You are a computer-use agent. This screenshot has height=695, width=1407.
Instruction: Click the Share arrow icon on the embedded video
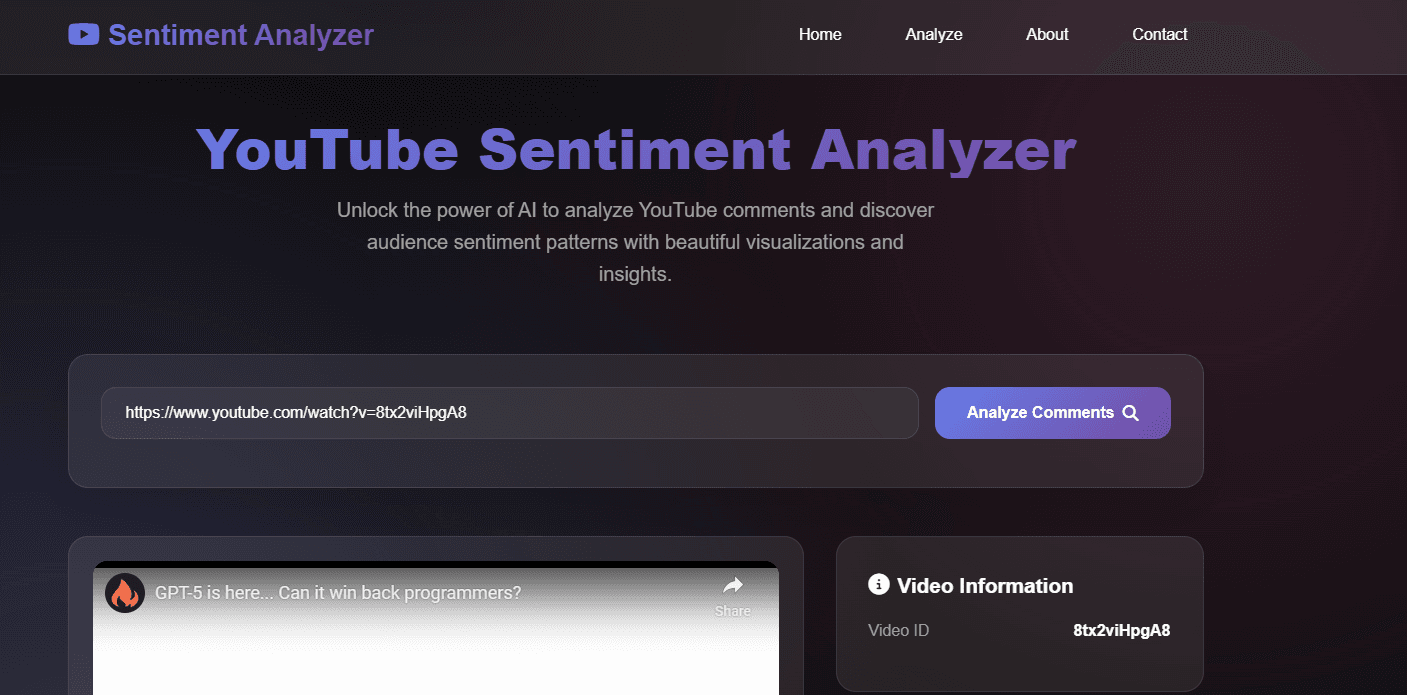coord(733,586)
